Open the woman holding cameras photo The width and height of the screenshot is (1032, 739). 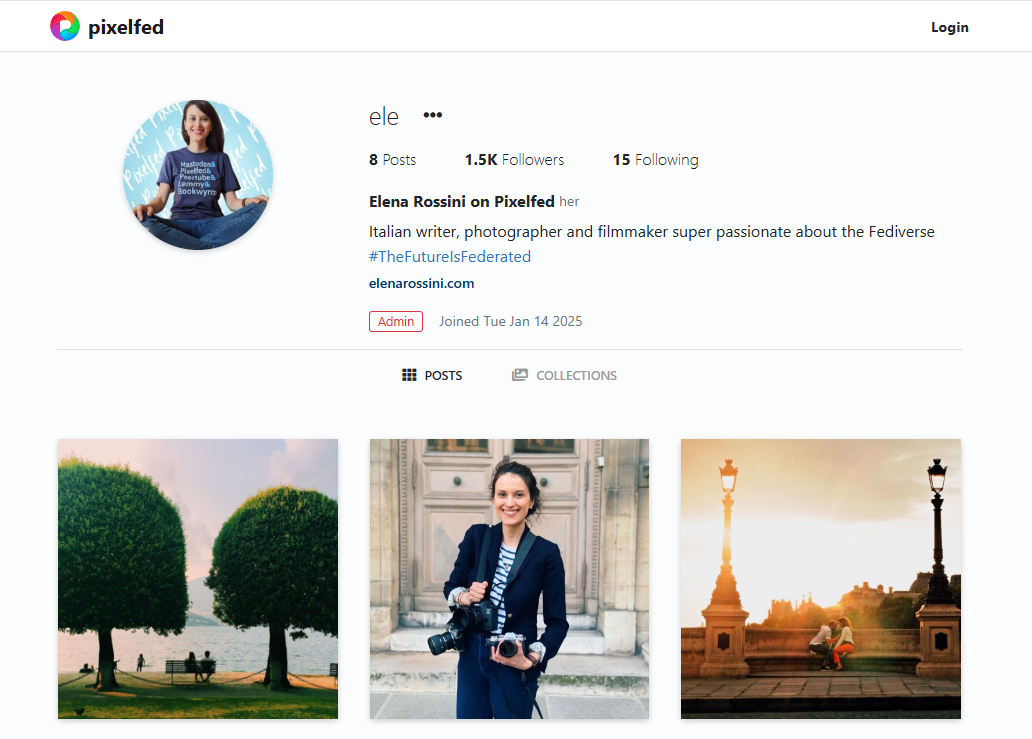(509, 578)
